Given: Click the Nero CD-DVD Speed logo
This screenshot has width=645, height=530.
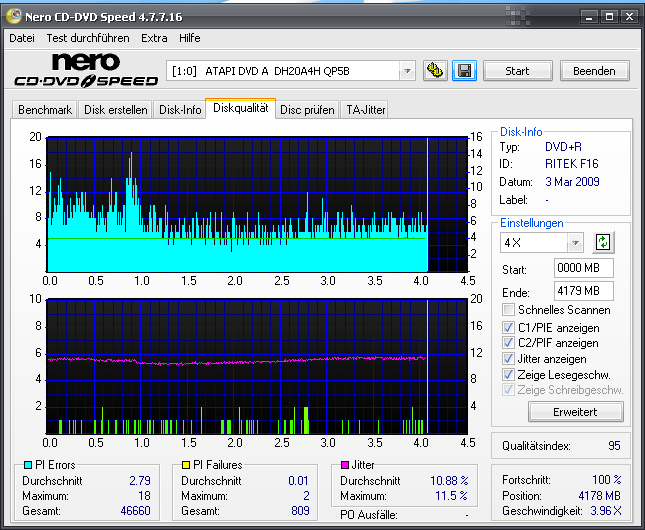Looking at the screenshot, I should (83, 70).
